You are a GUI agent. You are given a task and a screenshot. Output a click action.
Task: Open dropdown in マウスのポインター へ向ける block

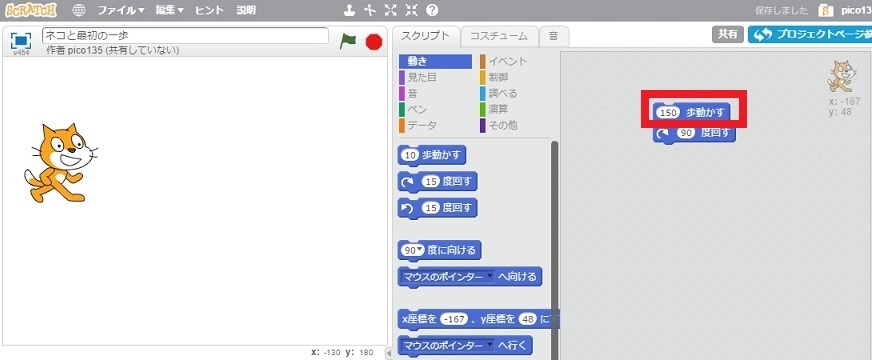489,277
